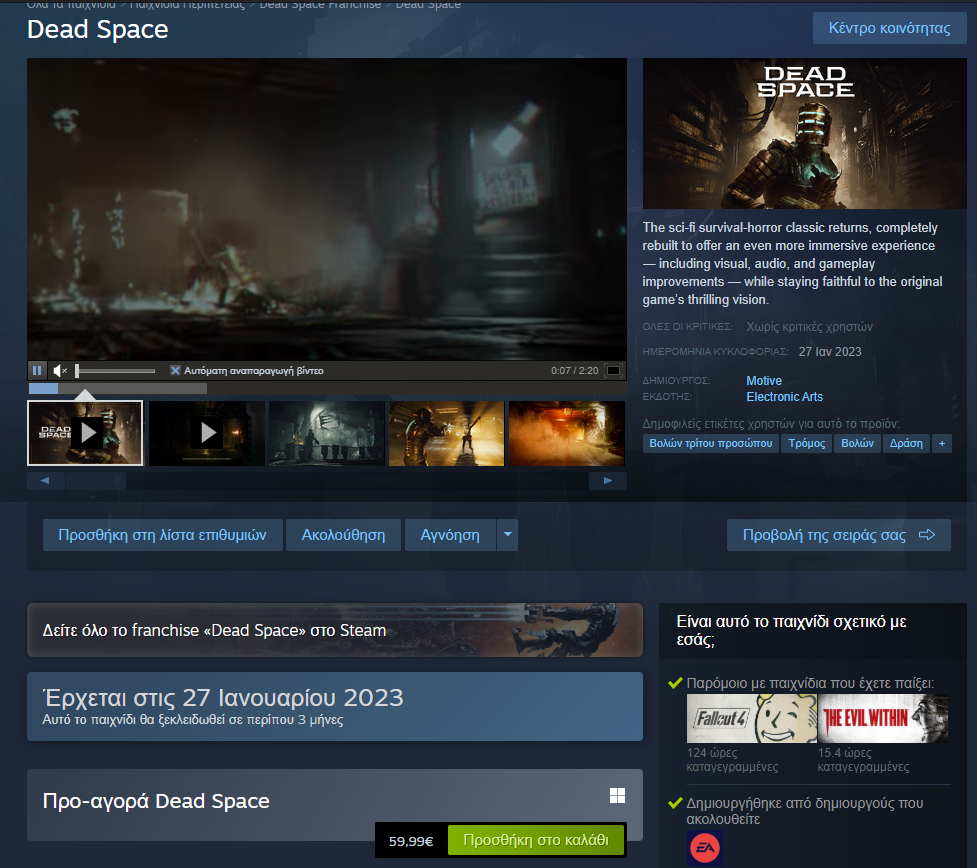Click the plus button to add tags
This screenshot has height=868, width=977.
click(942, 444)
